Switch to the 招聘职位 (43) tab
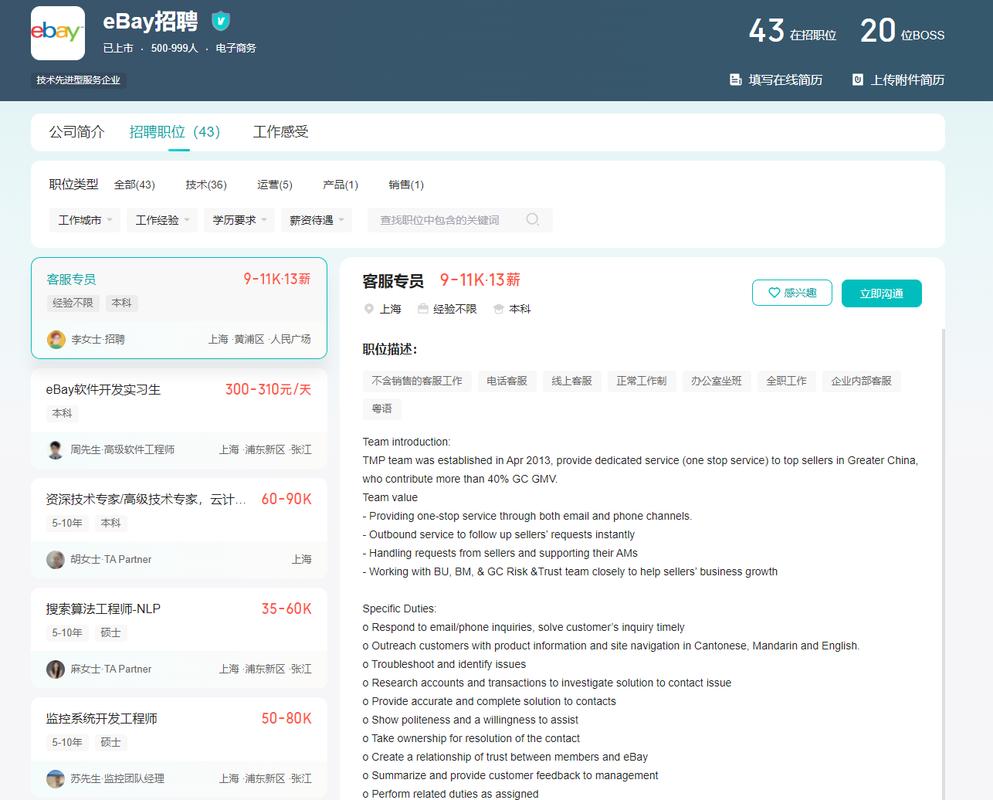 (175, 132)
